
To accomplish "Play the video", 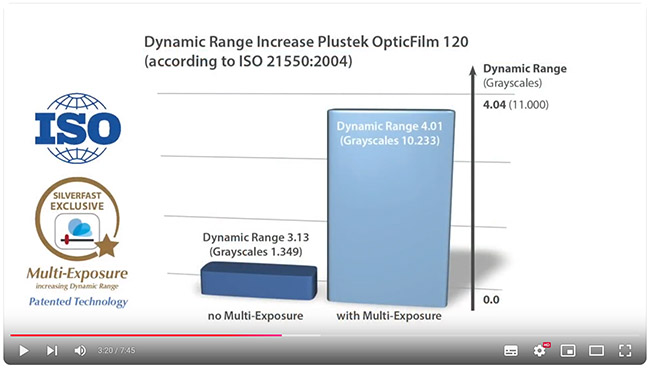I will 24,351.
